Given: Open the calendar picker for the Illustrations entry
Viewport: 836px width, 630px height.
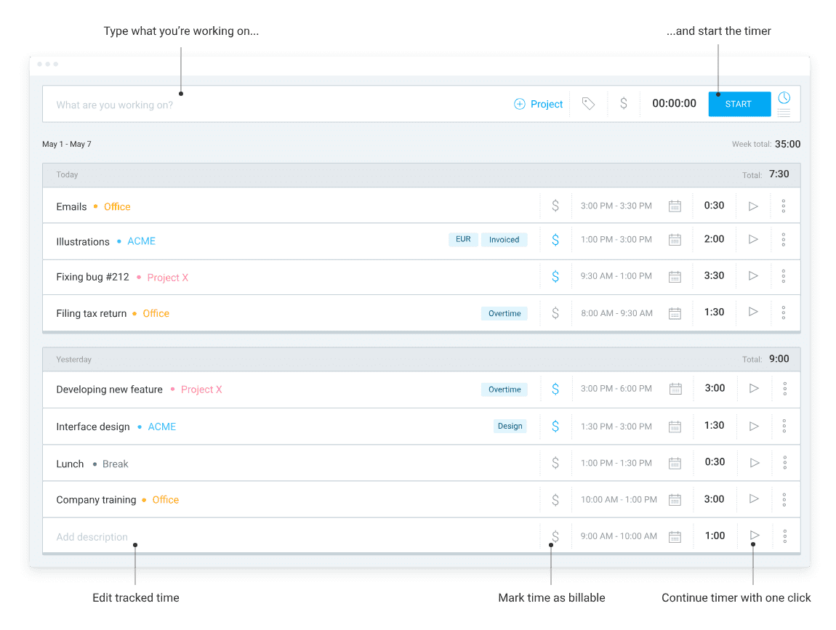Looking at the screenshot, I should (x=675, y=239).
